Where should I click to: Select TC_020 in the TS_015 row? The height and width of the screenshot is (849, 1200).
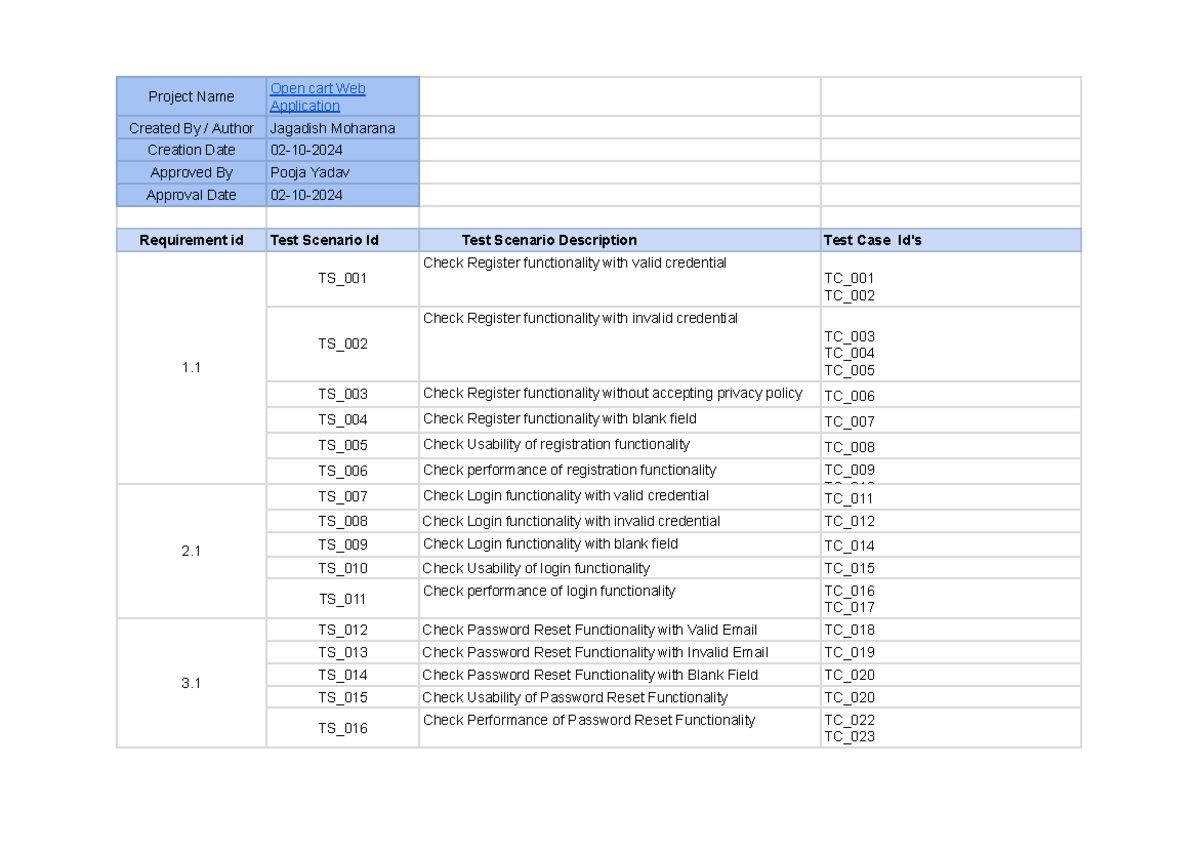coord(849,698)
